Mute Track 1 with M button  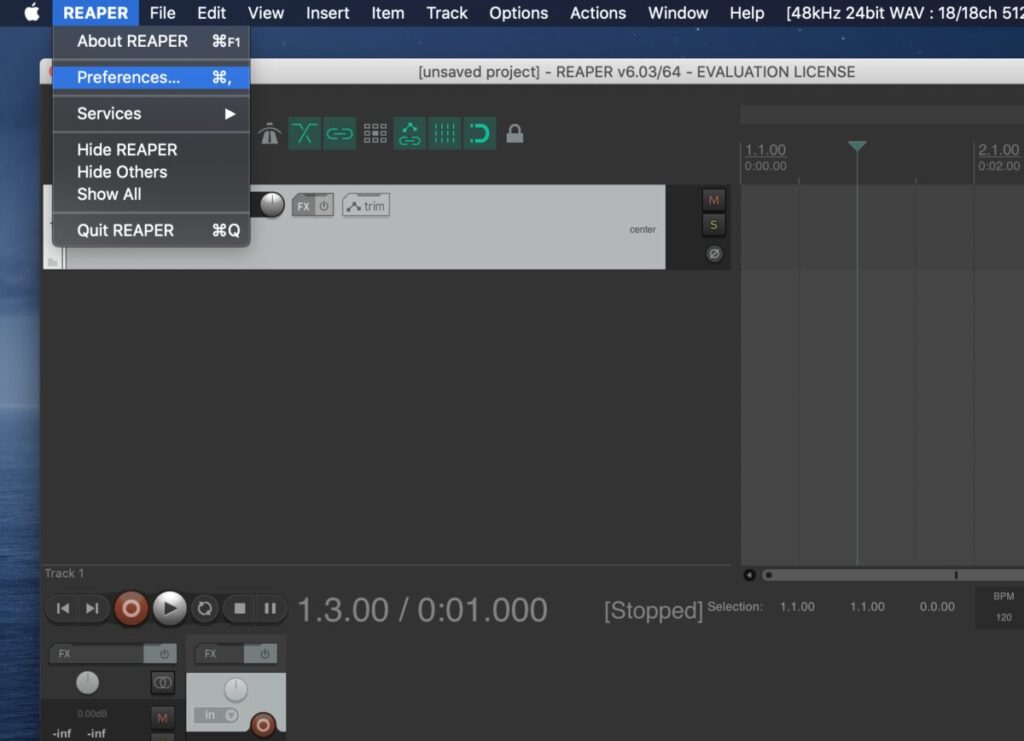(x=713, y=200)
